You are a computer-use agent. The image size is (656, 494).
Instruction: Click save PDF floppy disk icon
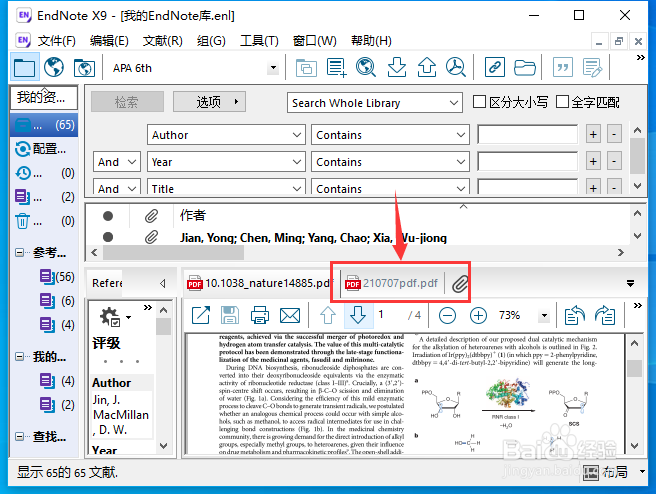[230, 315]
